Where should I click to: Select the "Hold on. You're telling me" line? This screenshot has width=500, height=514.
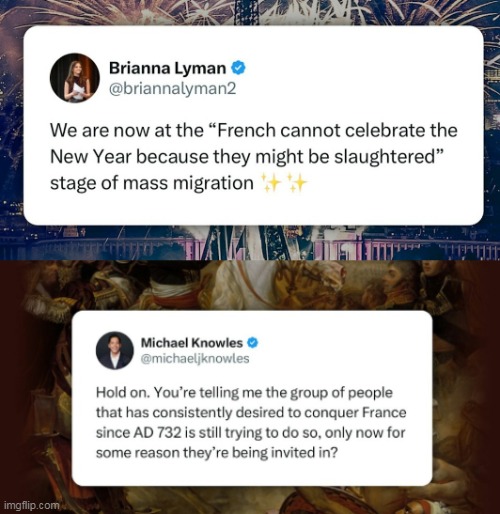pyautogui.click(x=244, y=393)
